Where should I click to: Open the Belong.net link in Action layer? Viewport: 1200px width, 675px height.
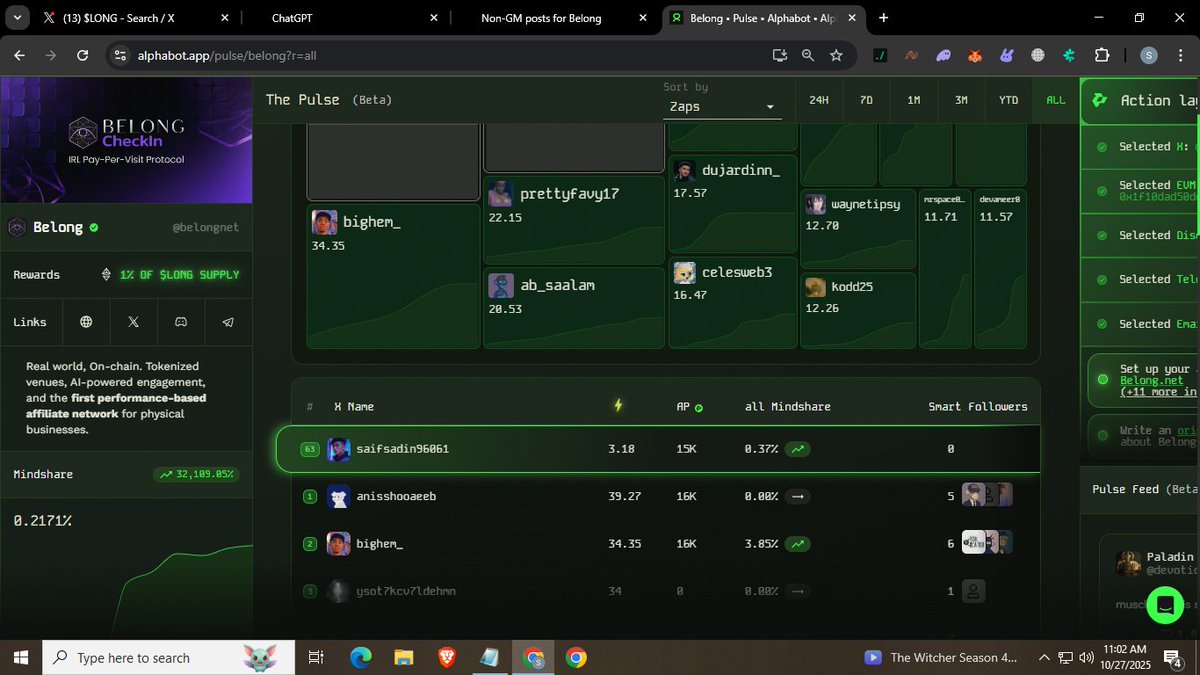[x=1151, y=380]
